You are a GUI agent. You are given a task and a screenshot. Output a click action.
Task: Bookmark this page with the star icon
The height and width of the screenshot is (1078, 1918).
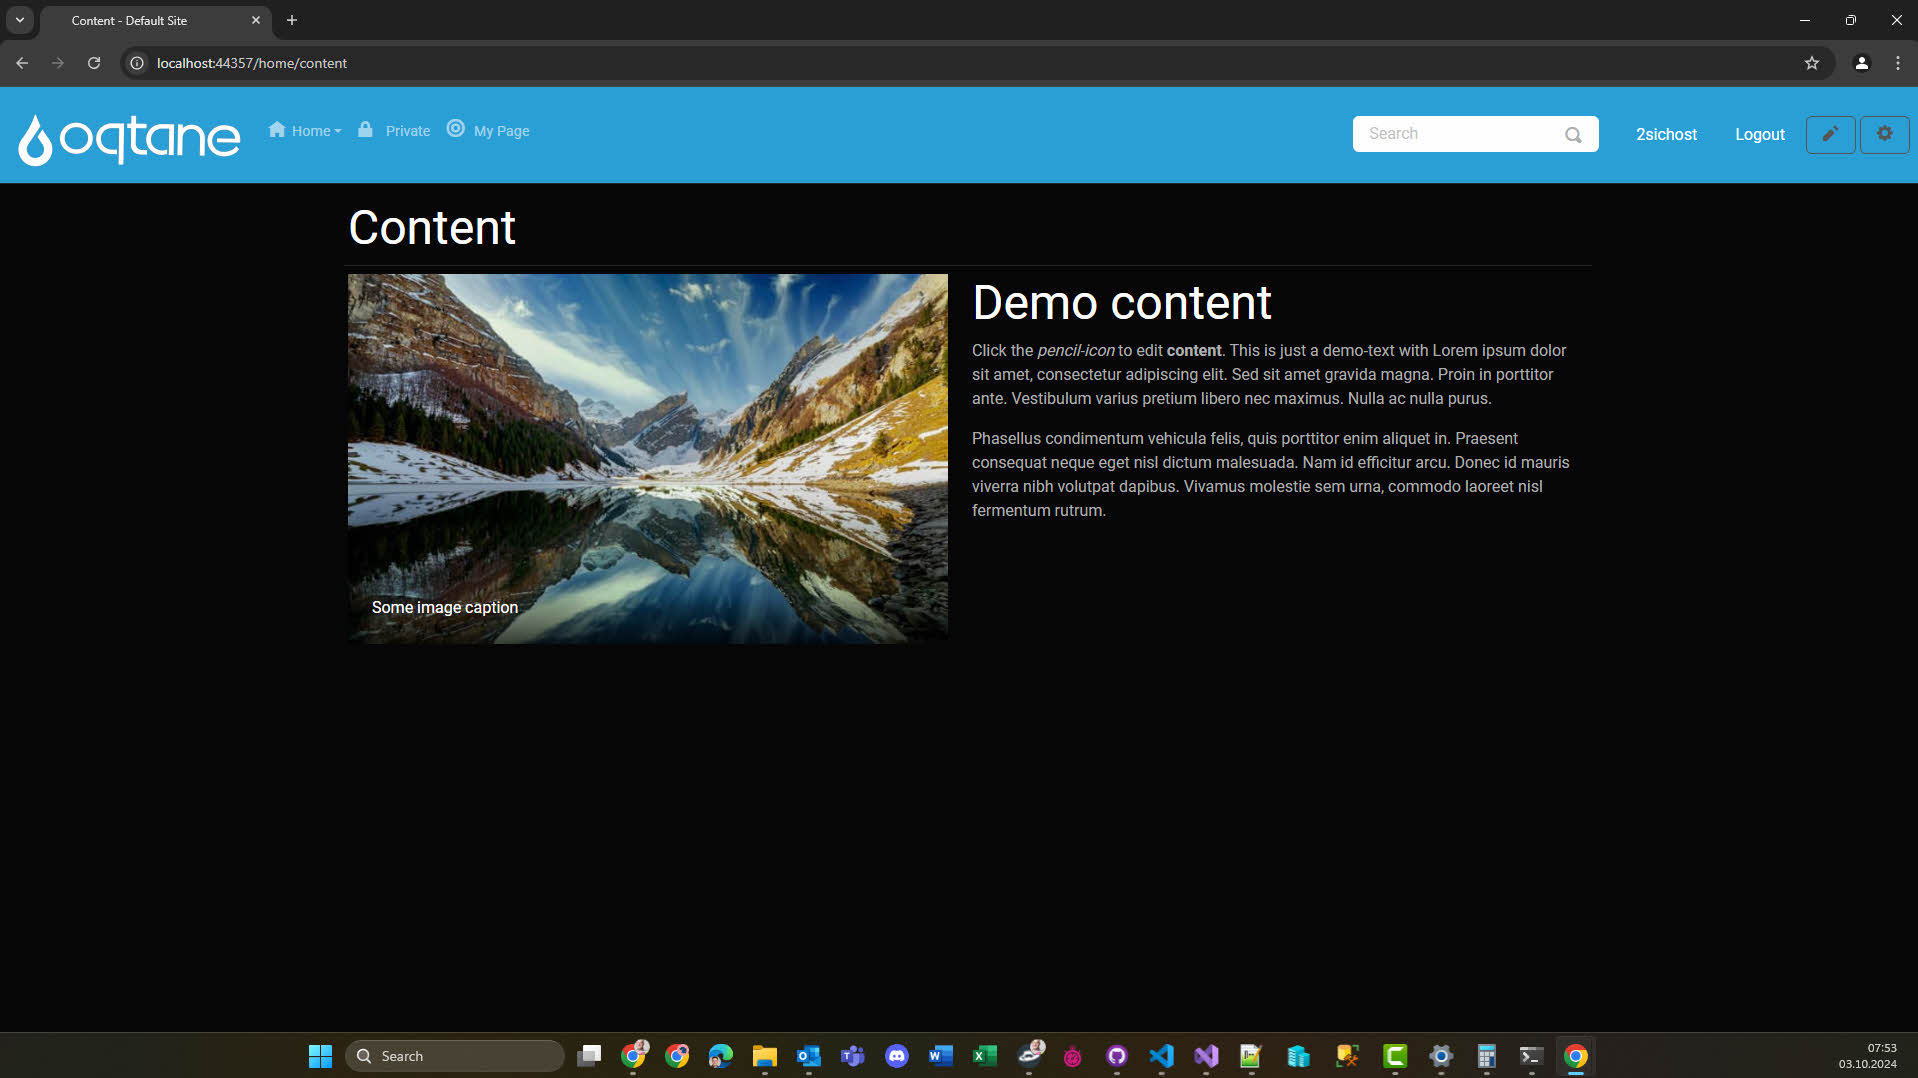[x=1811, y=63]
